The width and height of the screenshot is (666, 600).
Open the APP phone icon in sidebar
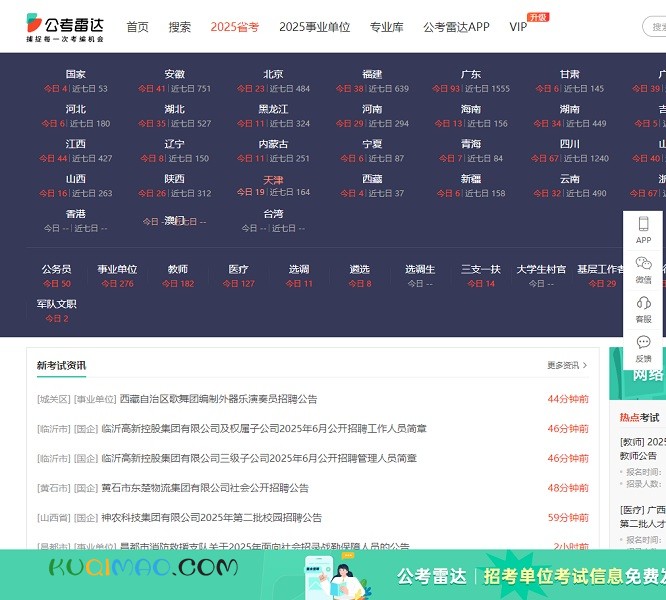point(643,224)
